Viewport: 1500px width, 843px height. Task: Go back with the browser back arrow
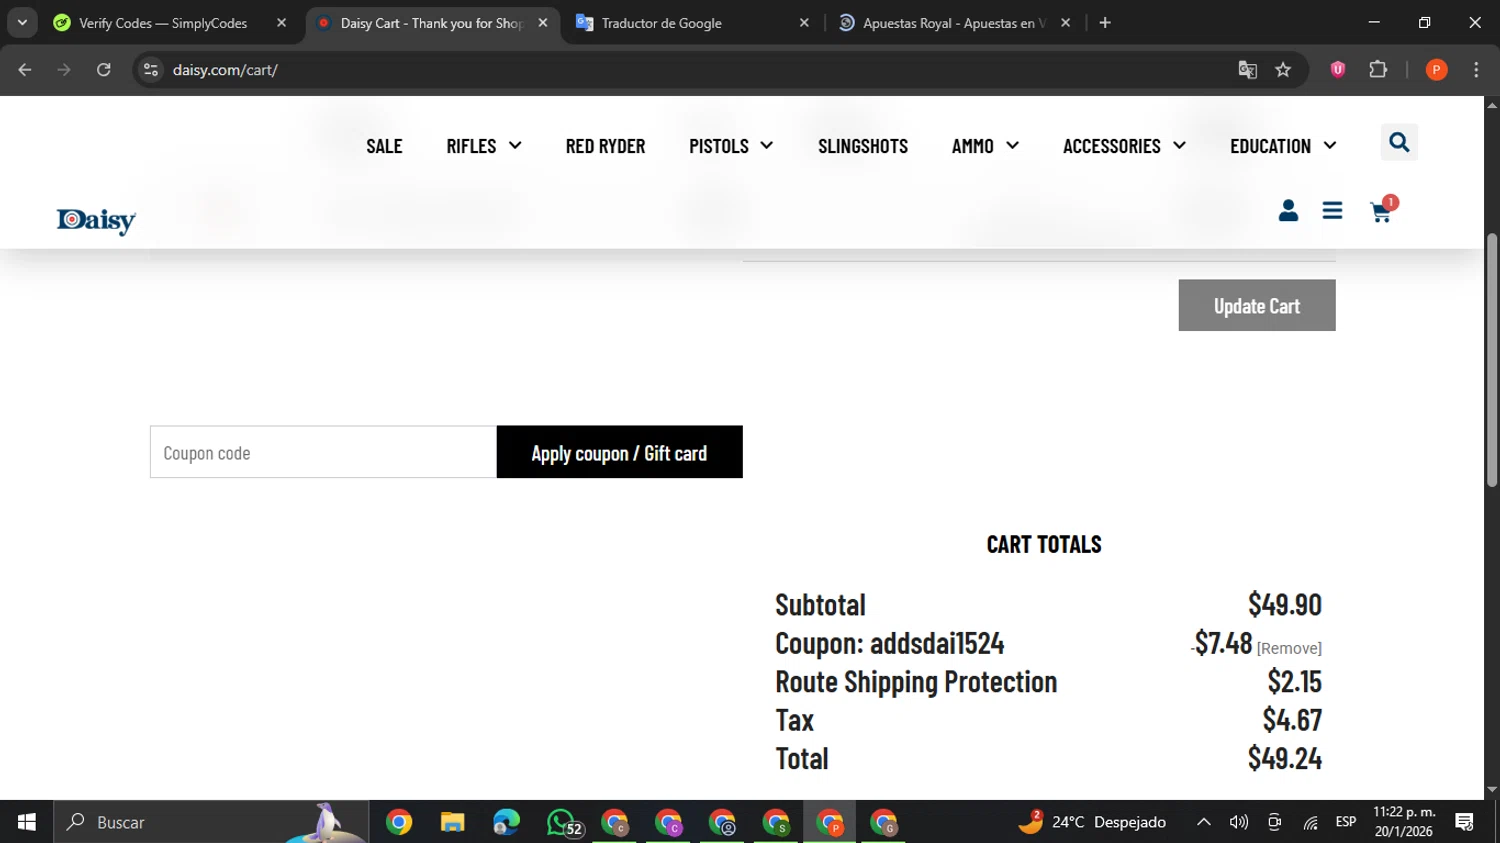tap(25, 70)
